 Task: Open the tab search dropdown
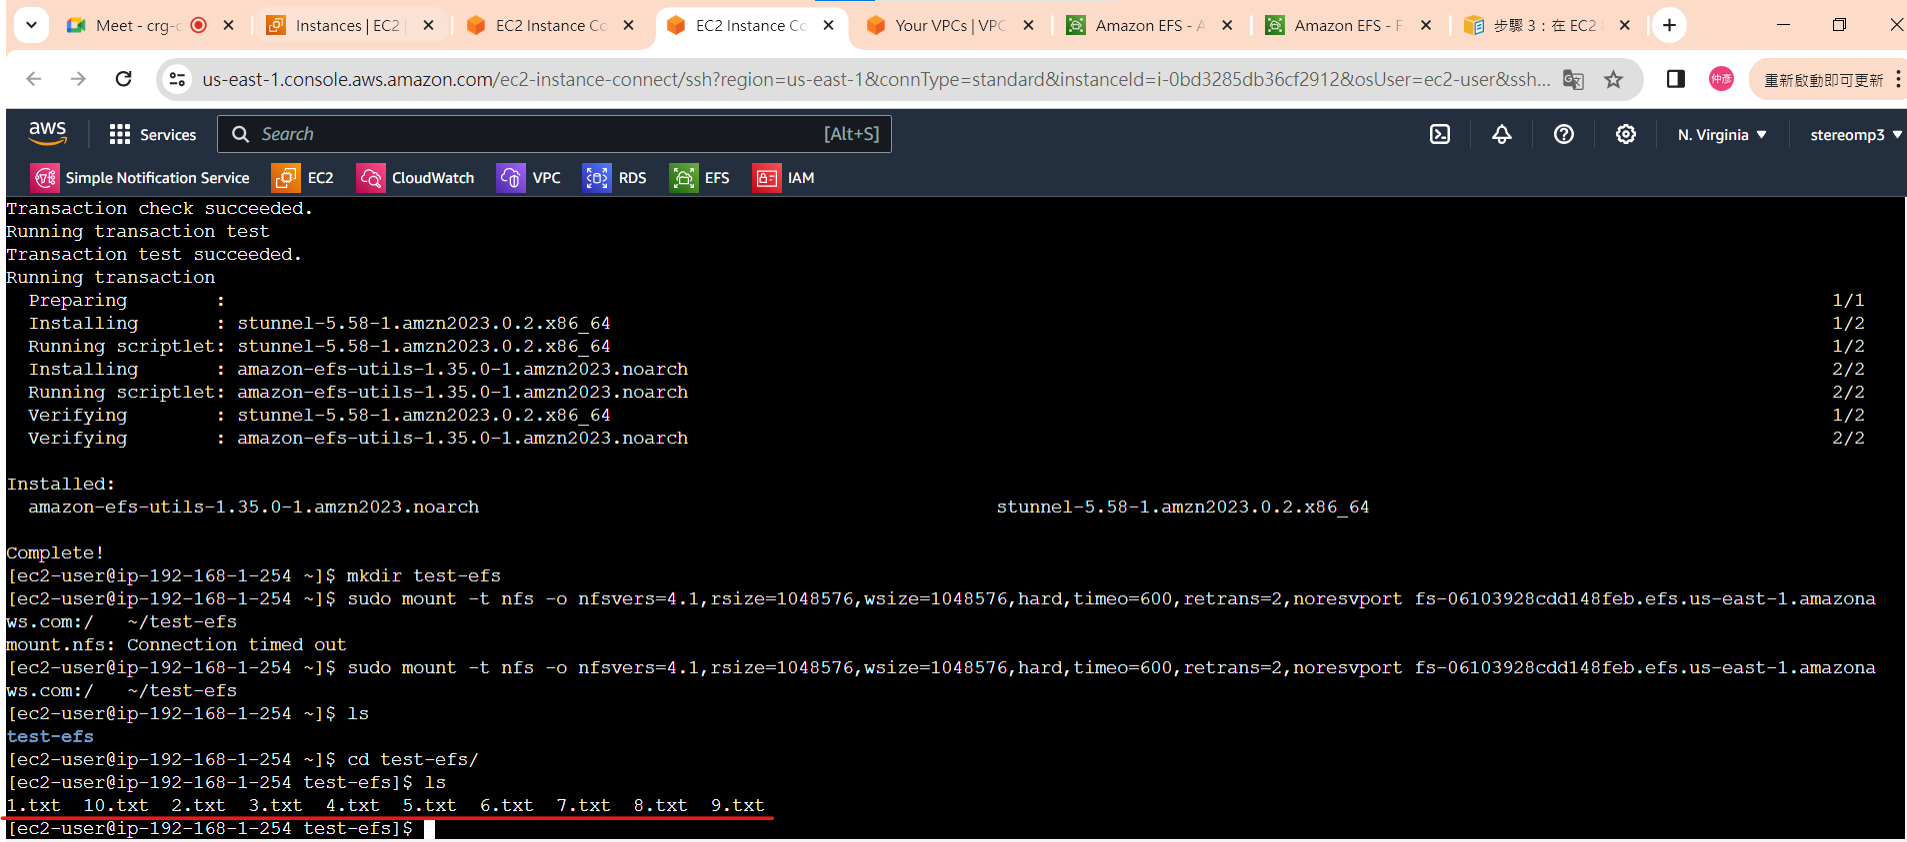31,25
